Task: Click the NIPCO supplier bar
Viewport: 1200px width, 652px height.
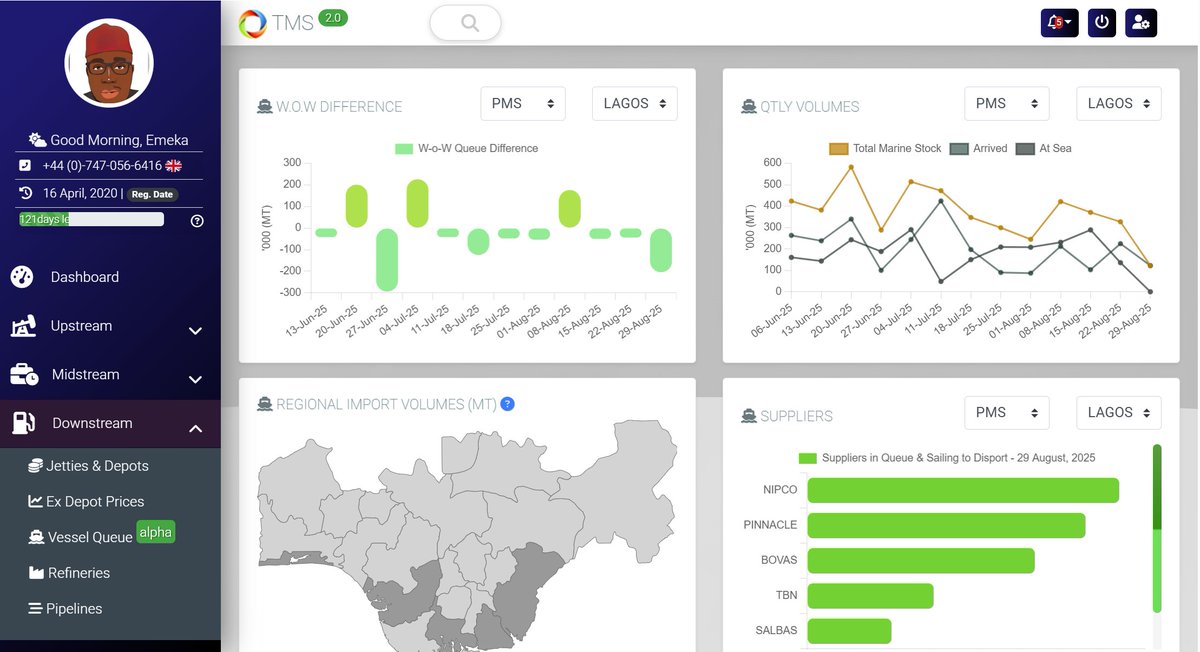Action: (963, 490)
